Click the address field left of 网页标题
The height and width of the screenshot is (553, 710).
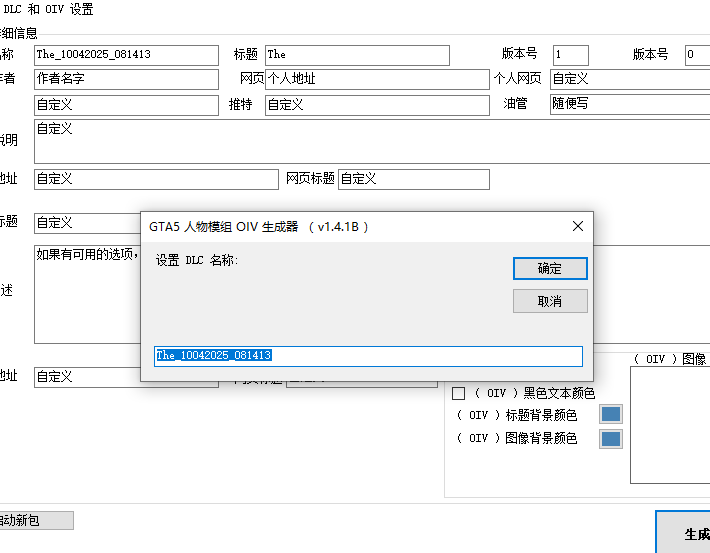156,179
